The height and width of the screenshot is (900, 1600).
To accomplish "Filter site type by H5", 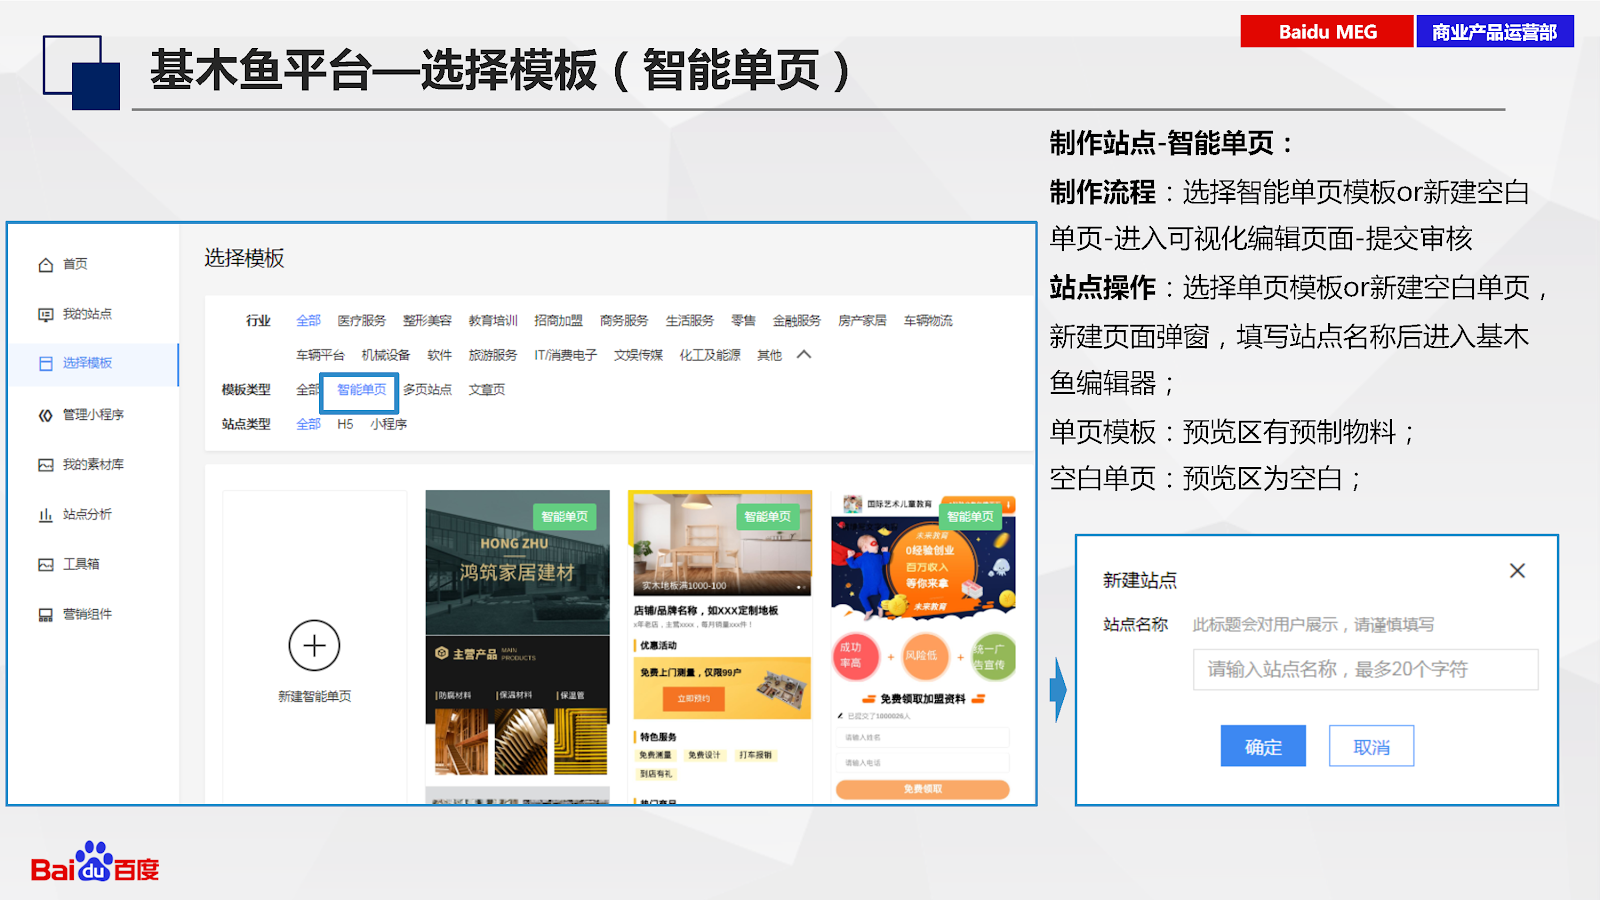I will (345, 424).
